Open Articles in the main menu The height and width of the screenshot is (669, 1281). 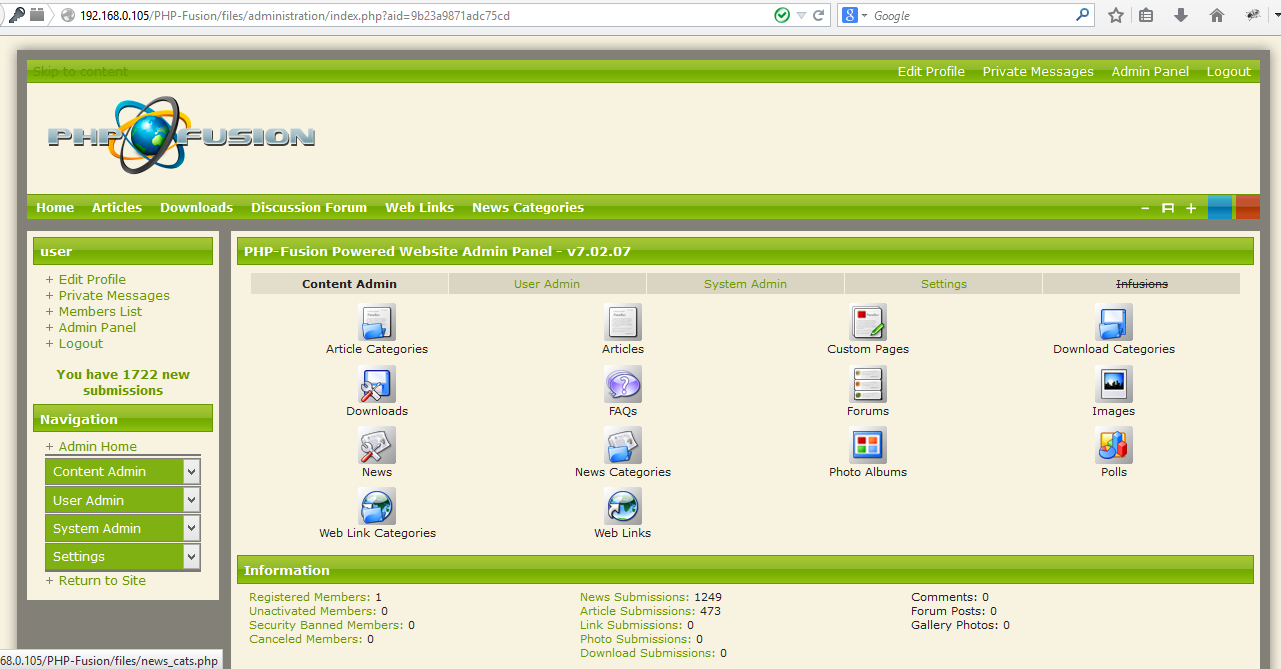(x=117, y=207)
